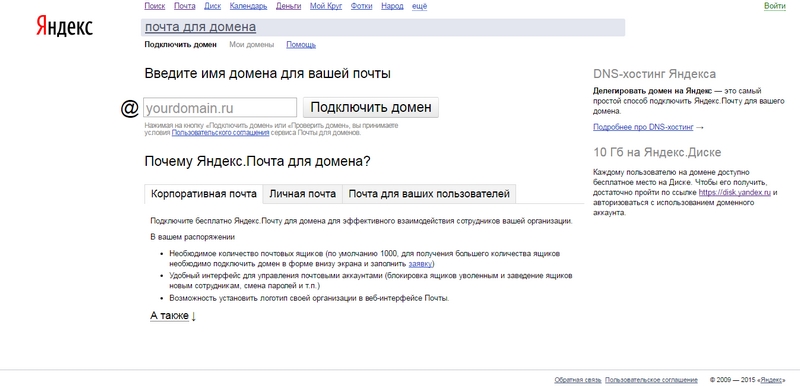Switch to the Корпоративная почта tab
The width and height of the screenshot is (800, 387).
coord(204,194)
